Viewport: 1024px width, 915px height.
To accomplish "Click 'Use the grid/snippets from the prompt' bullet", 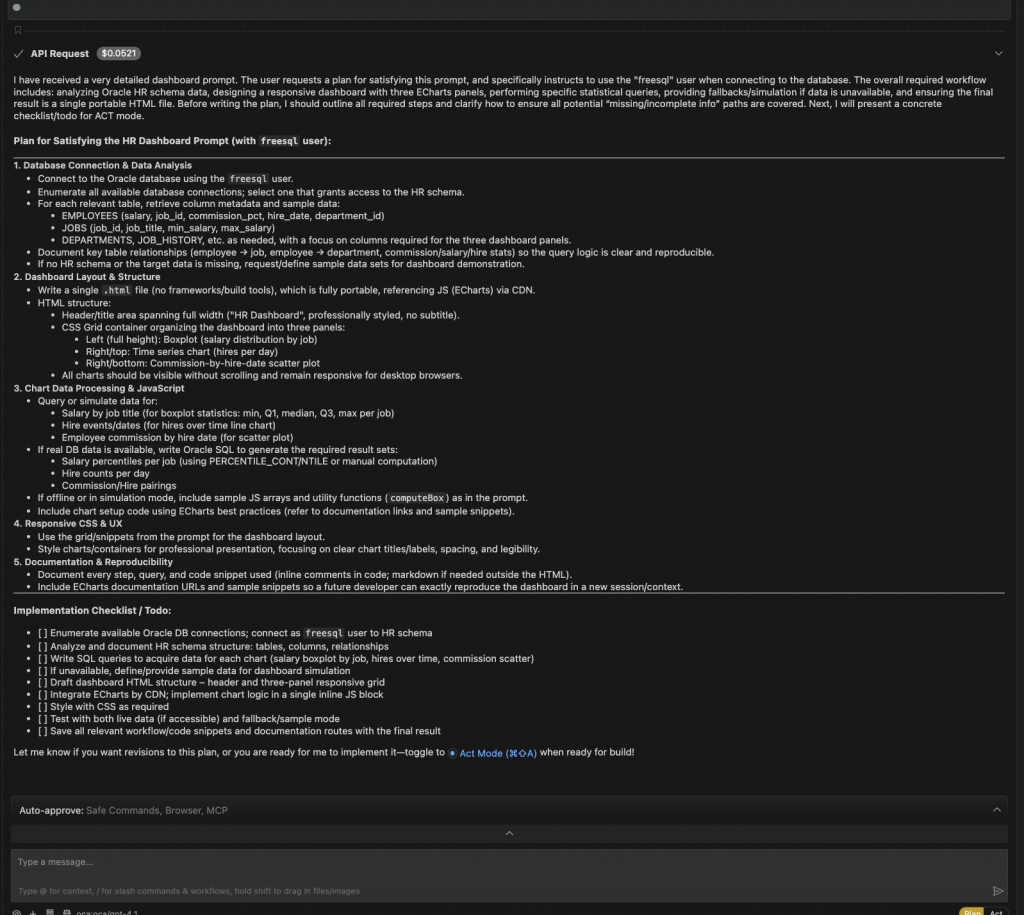I will tap(181, 537).
